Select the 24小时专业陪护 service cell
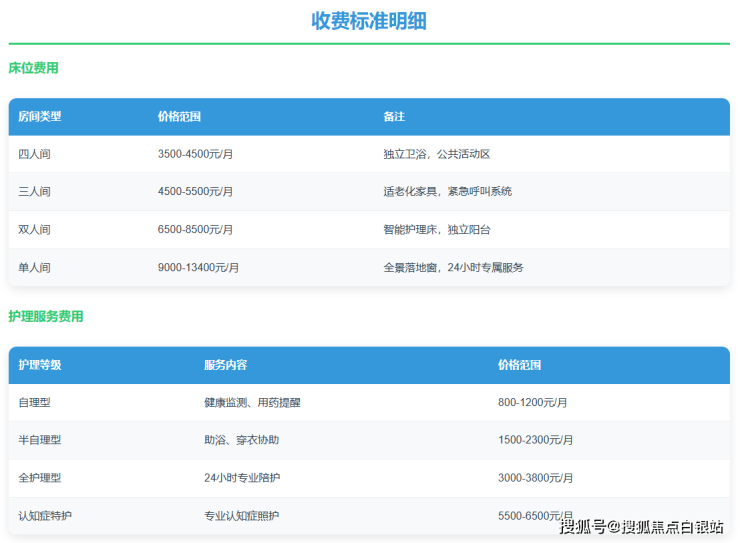 click(242, 478)
